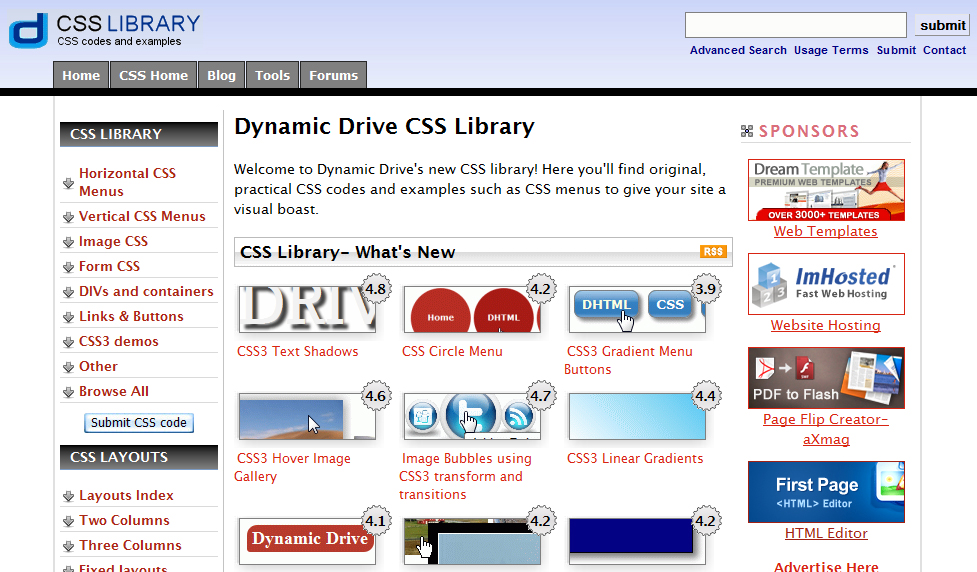Open the CSS Home tab
Image resolution: width=977 pixels, height=572 pixels.
[x=153, y=75]
